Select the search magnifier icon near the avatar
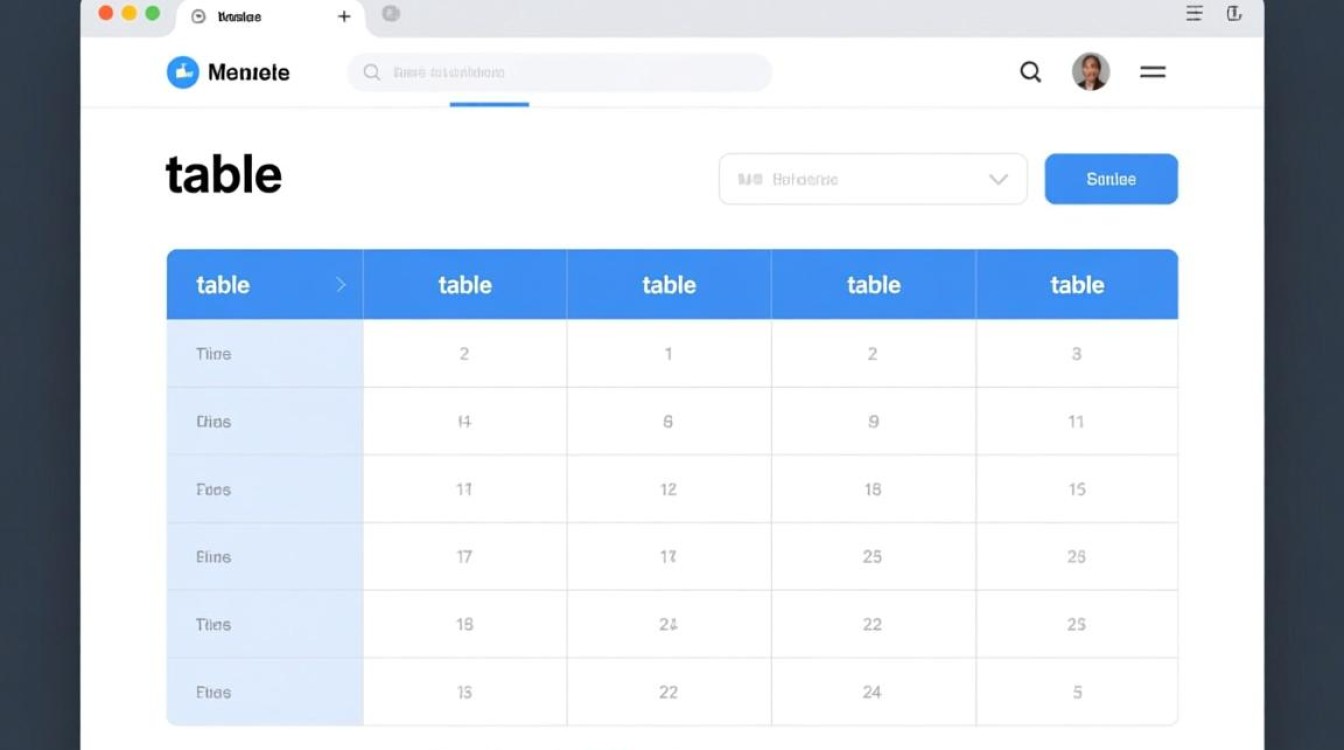This screenshot has height=750, width=1344. point(1030,72)
